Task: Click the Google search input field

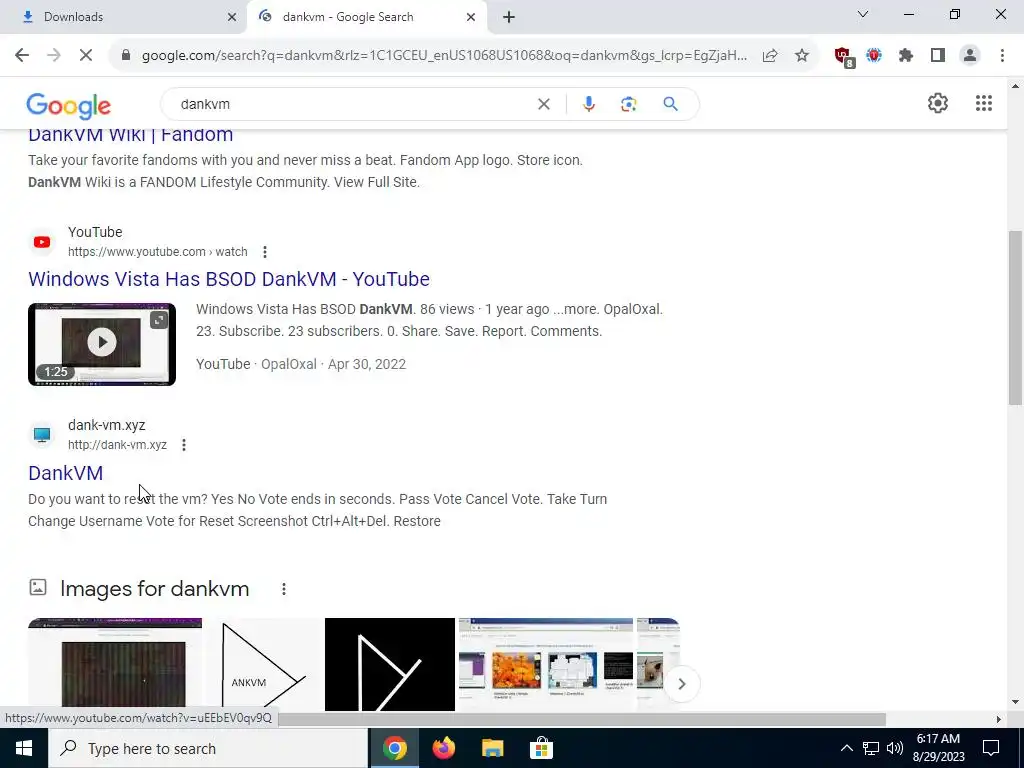Action: pos(353,104)
